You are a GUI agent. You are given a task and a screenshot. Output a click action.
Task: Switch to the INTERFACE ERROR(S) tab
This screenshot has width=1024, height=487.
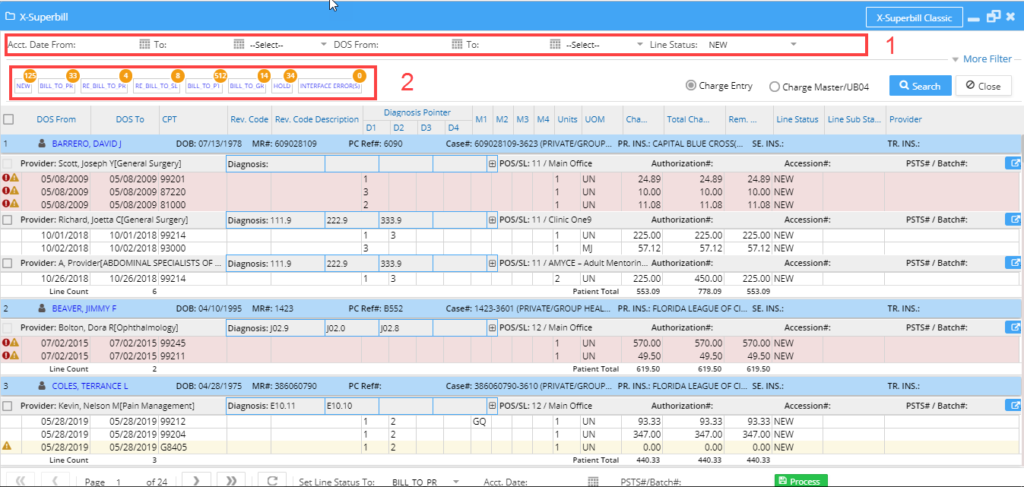(330, 86)
